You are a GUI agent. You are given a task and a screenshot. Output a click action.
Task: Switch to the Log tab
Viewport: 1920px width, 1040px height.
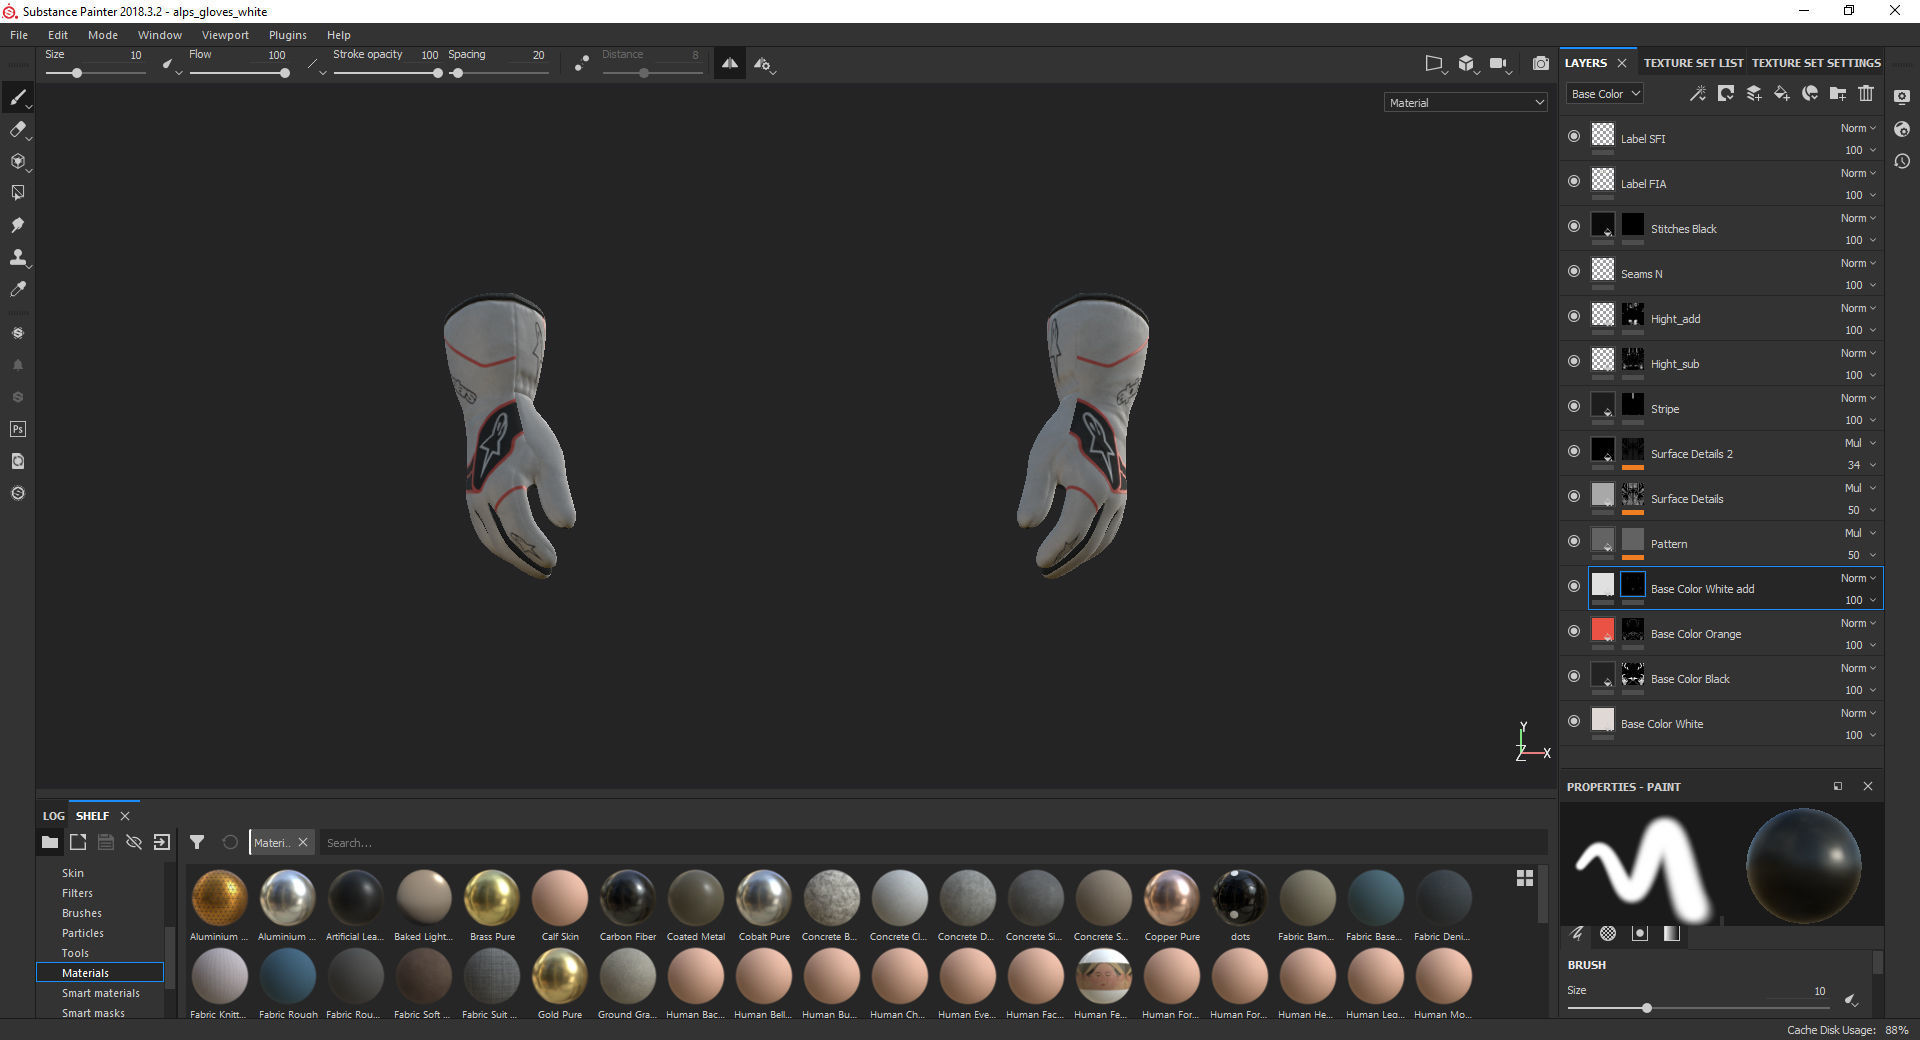54,816
